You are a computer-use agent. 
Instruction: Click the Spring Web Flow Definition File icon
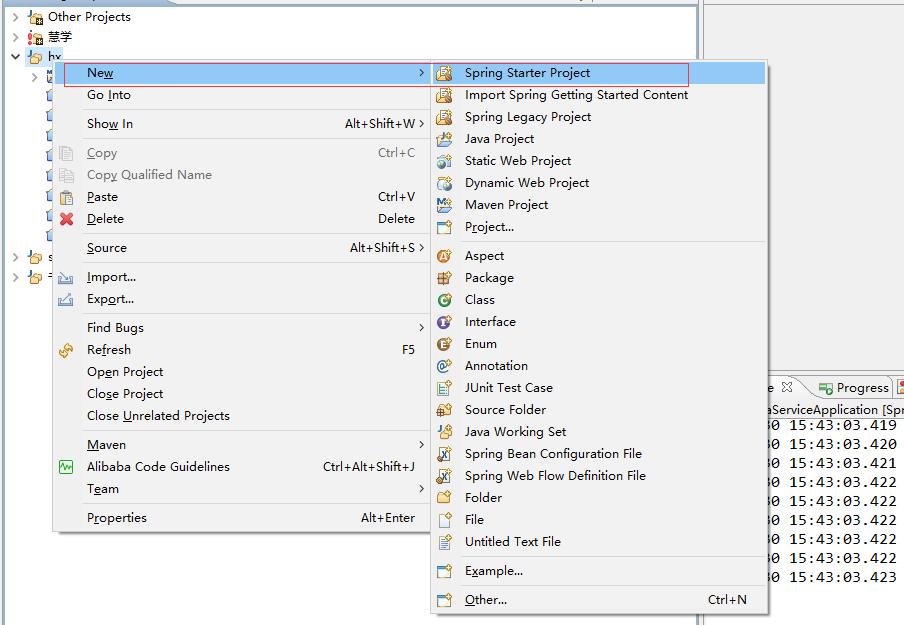(x=445, y=476)
